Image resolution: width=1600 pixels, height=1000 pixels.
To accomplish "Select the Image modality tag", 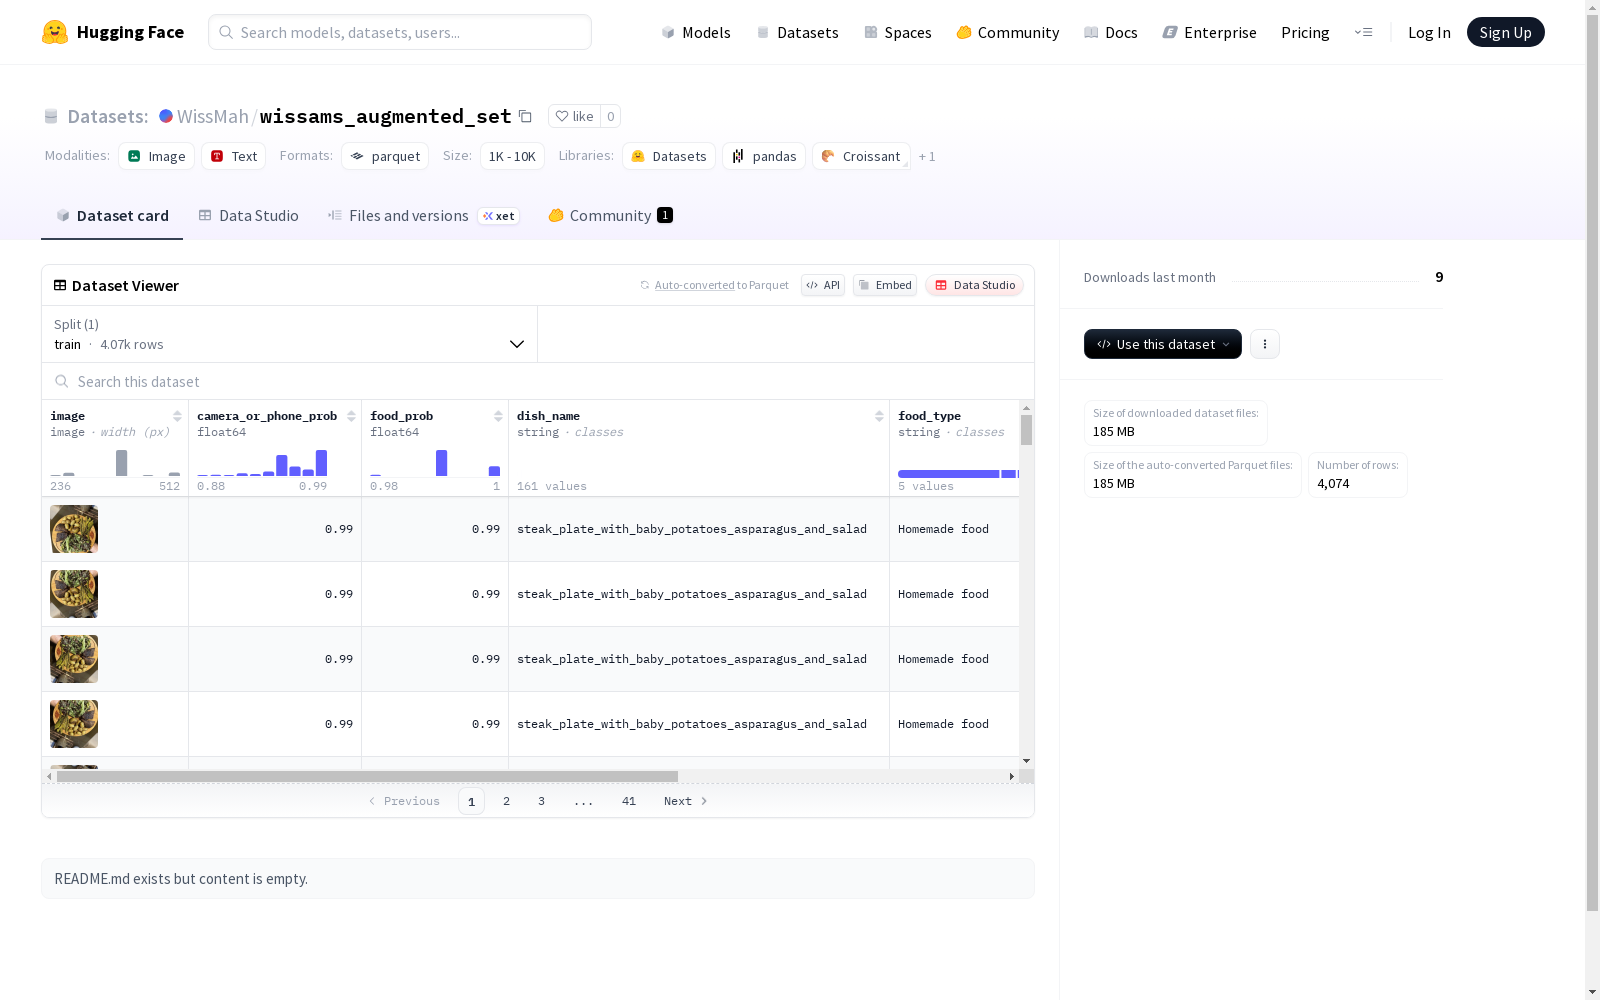I will pyautogui.click(x=157, y=156).
